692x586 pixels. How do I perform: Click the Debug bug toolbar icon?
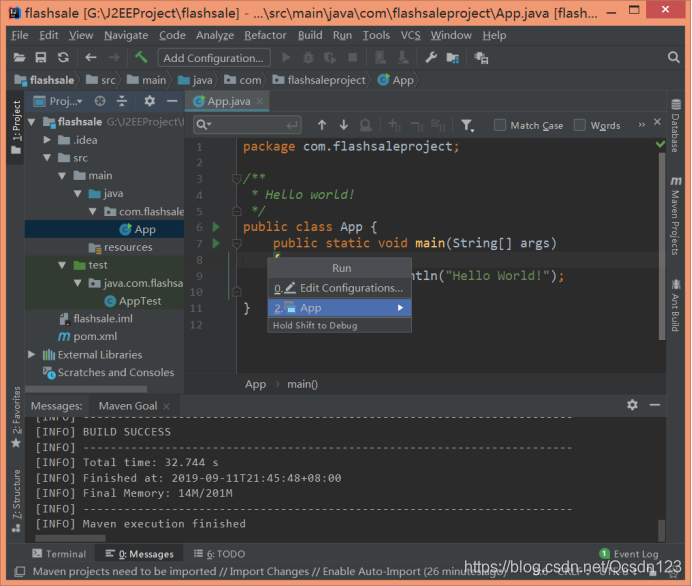coord(308,57)
